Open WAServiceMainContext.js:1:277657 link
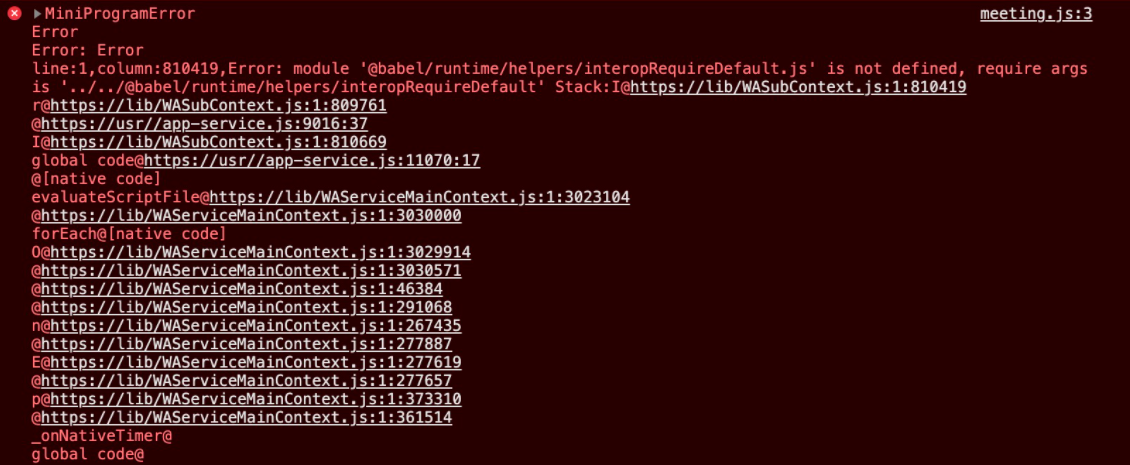Viewport: 1130px width, 465px height. pyautogui.click(x=246, y=381)
